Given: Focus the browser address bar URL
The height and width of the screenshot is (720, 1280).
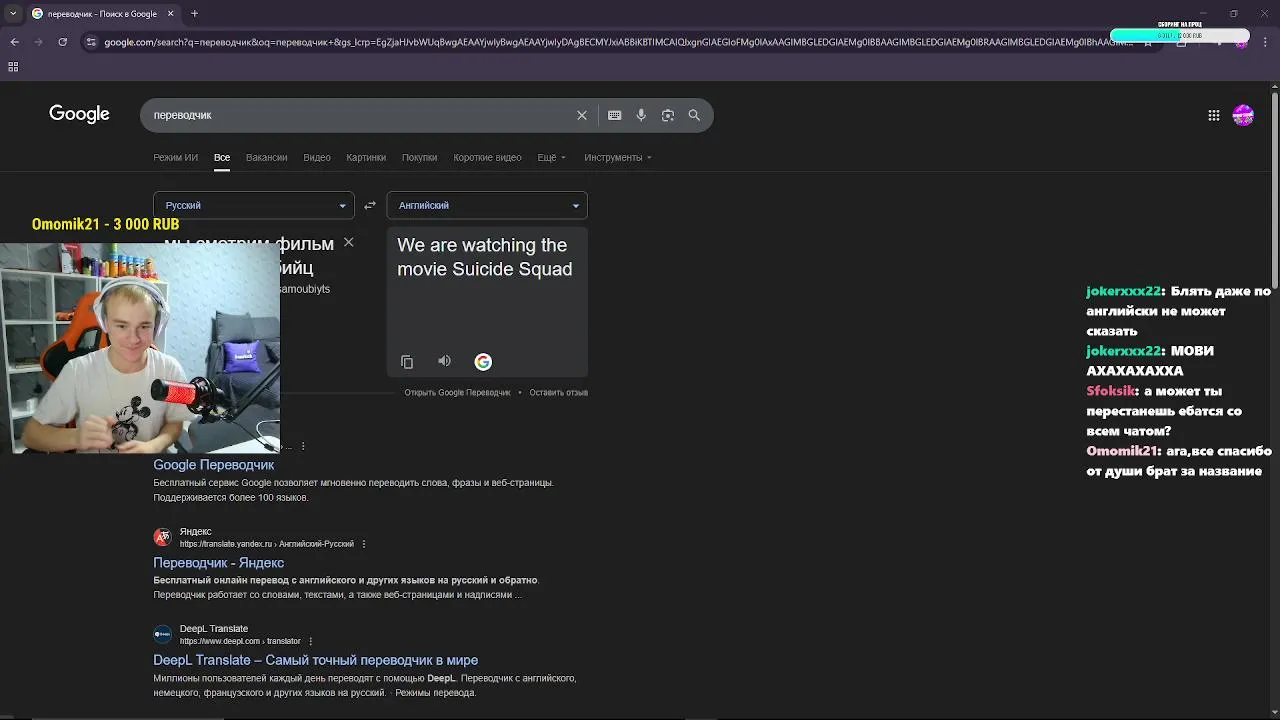Looking at the screenshot, I should click(x=618, y=42).
